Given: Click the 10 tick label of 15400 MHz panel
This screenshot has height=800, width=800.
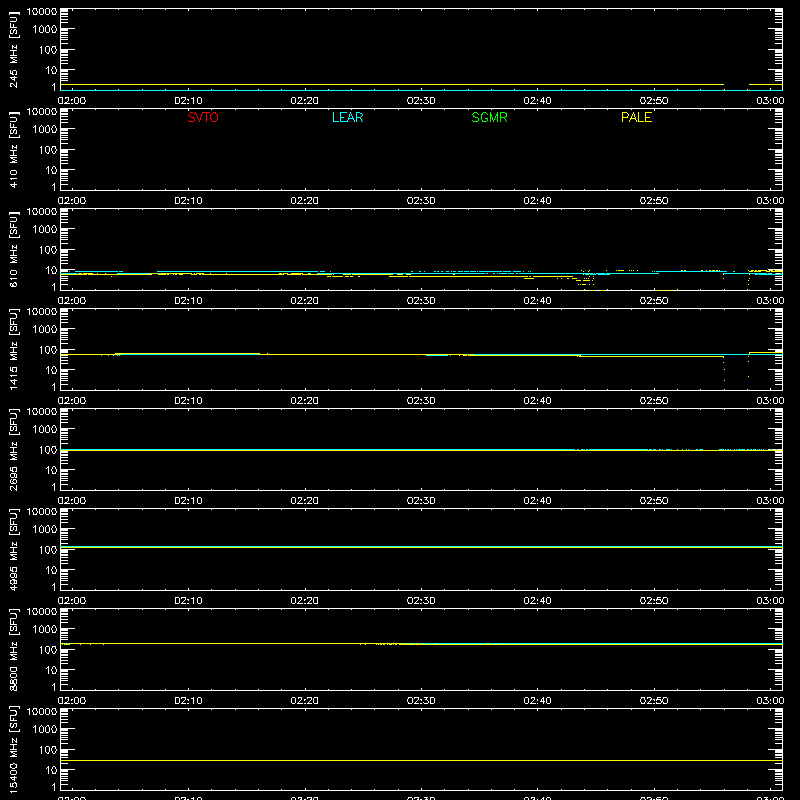Looking at the screenshot, I should [51, 770].
